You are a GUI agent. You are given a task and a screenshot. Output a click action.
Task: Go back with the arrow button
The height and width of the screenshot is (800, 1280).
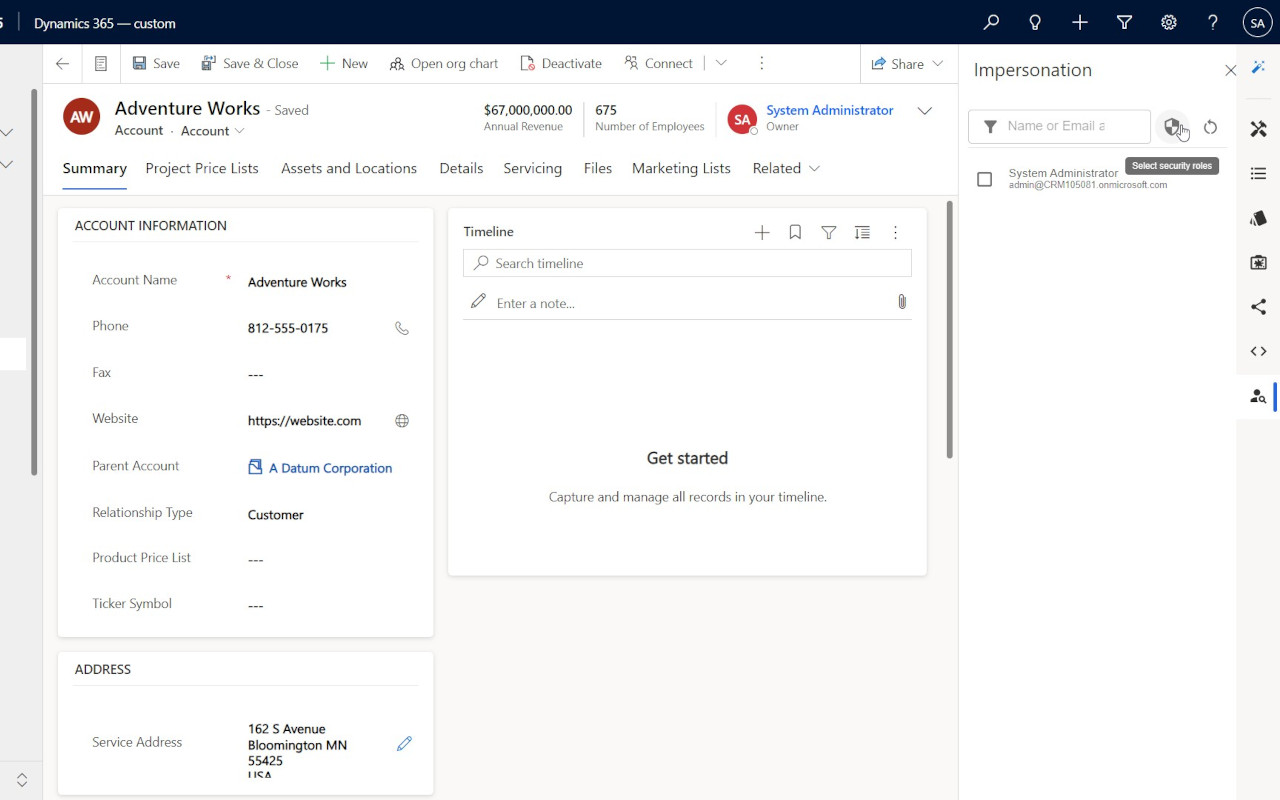coord(63,63)
